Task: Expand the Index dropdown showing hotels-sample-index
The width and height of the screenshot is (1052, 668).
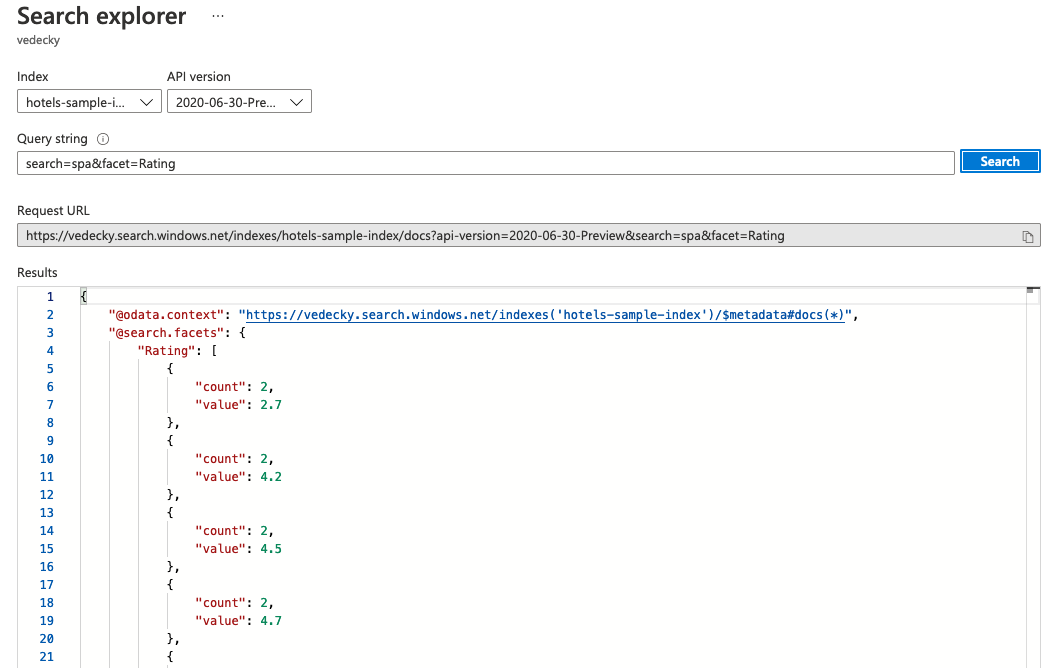Action: pos(89,102)
